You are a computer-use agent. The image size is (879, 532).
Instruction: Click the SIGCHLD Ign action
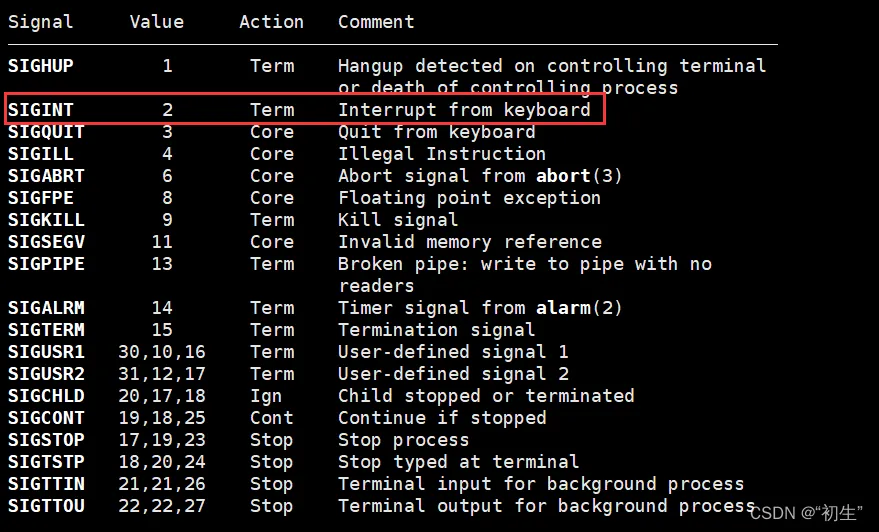266,396
